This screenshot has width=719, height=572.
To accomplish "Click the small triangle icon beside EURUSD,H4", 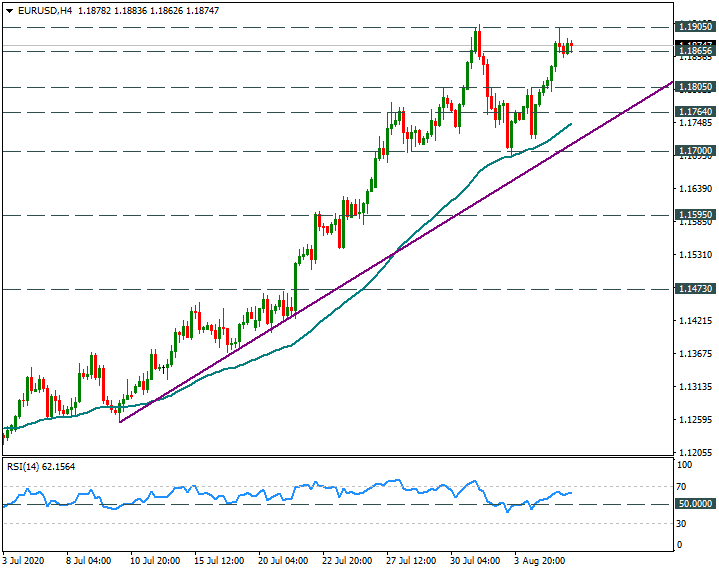I will point(9,10).
